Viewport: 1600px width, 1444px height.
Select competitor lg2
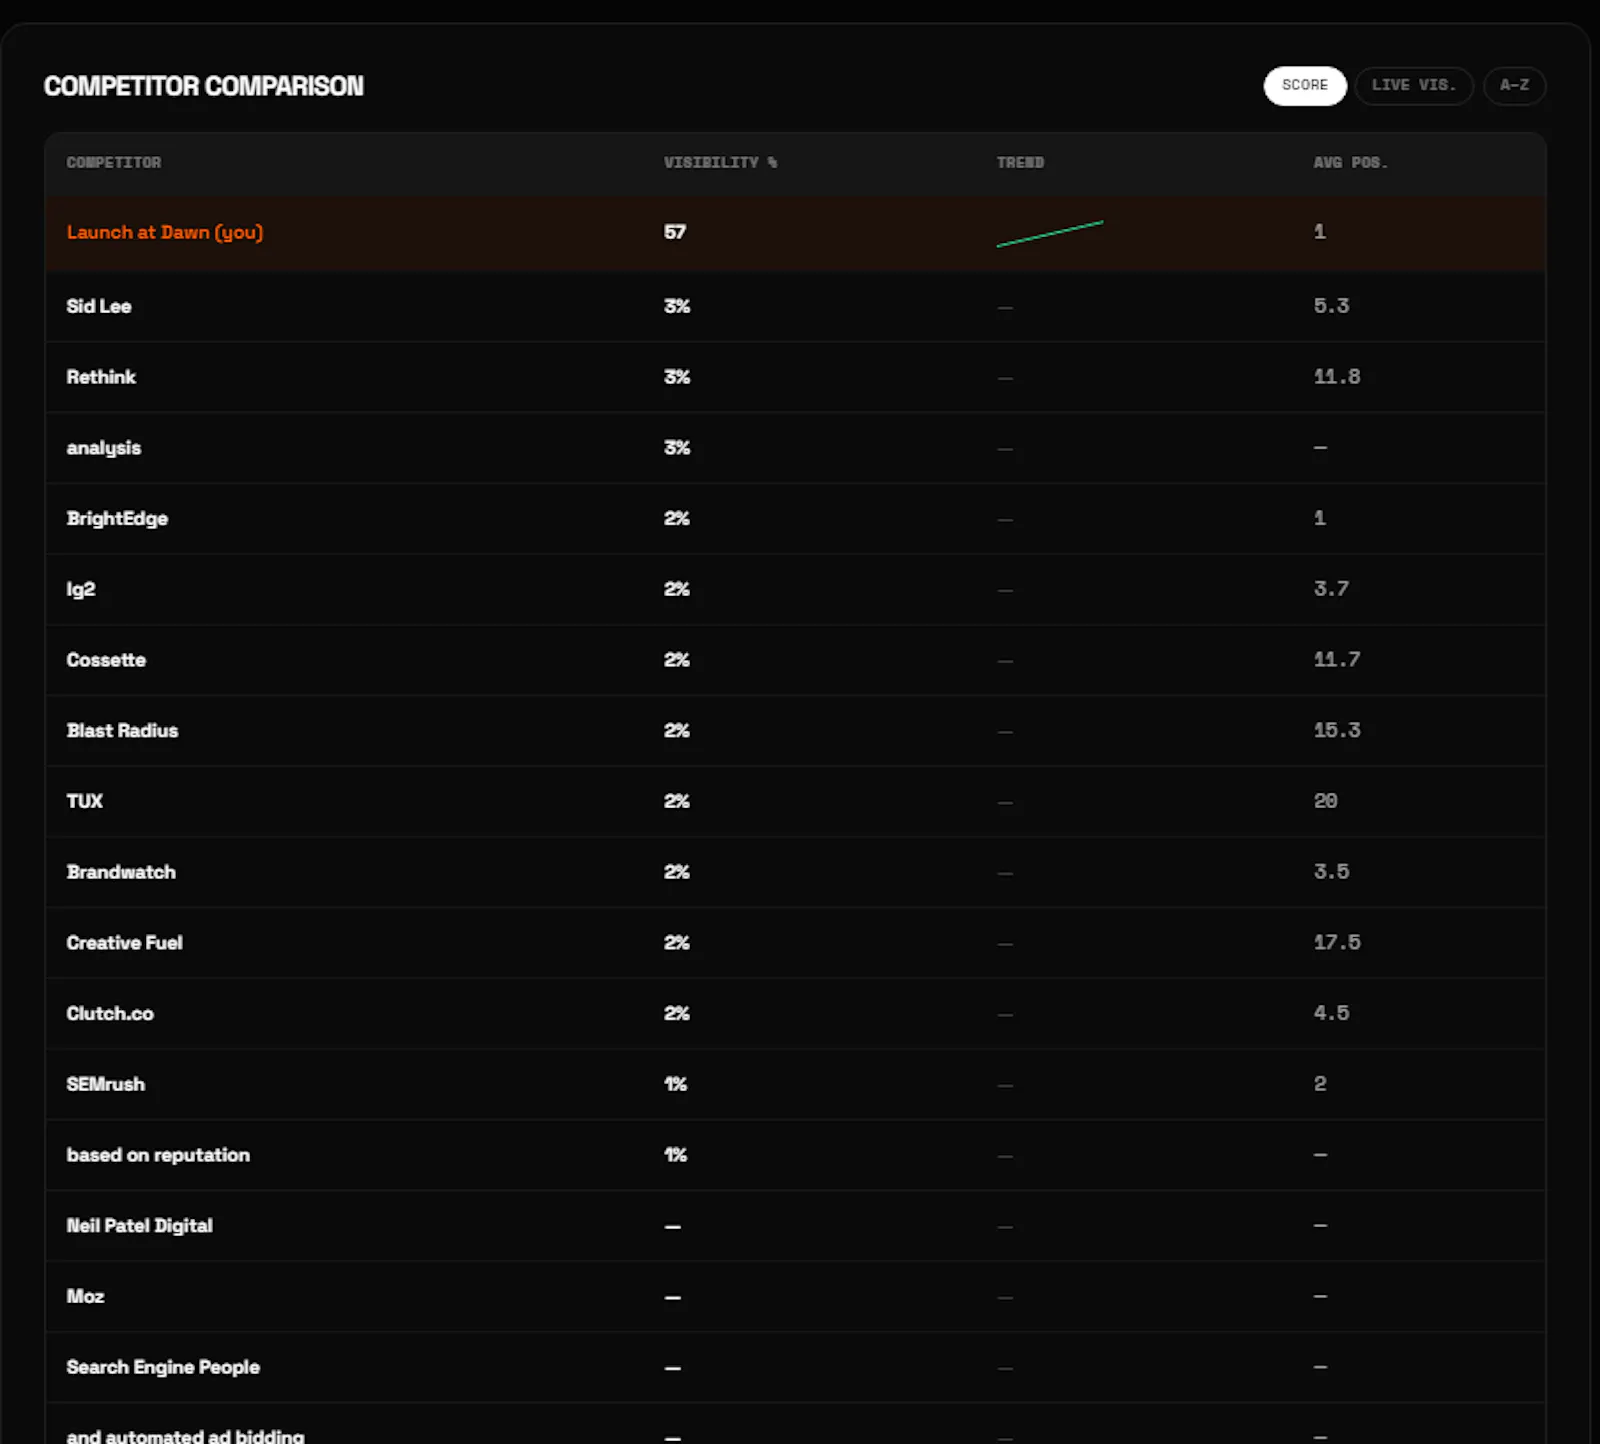pos(81,589)
